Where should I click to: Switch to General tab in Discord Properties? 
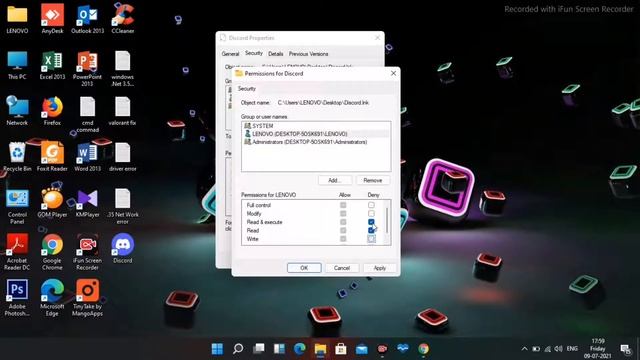pos(230,54)
